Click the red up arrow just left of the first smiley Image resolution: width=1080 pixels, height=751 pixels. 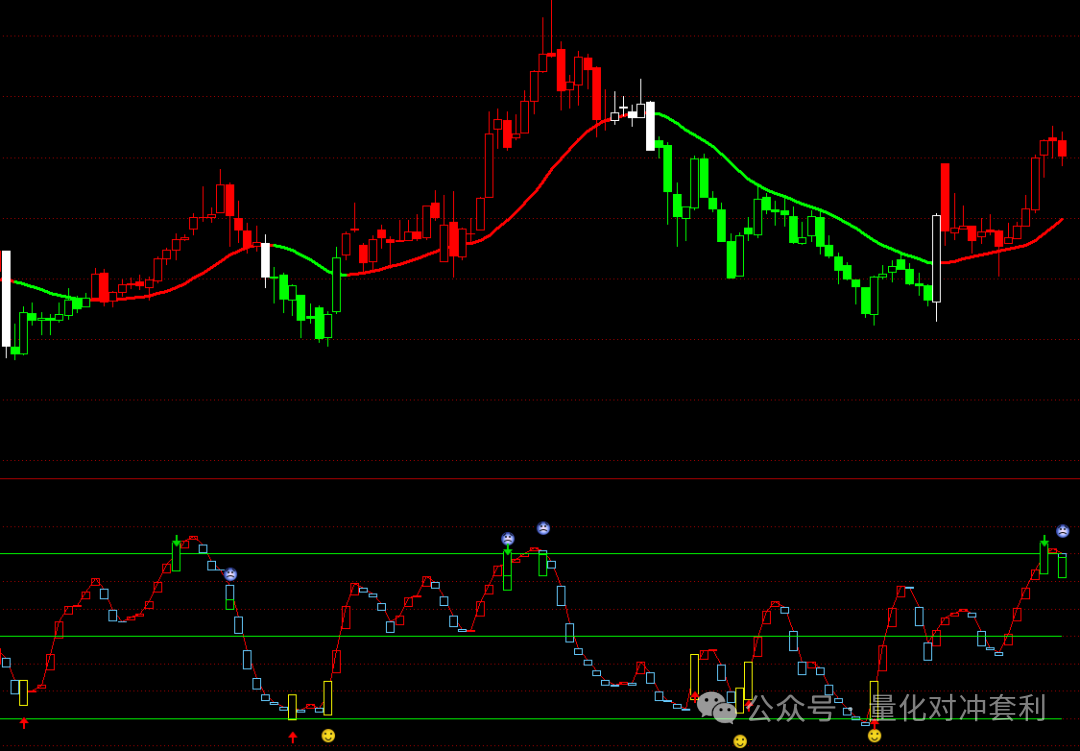pyautogui.click(x=293, y=737)
